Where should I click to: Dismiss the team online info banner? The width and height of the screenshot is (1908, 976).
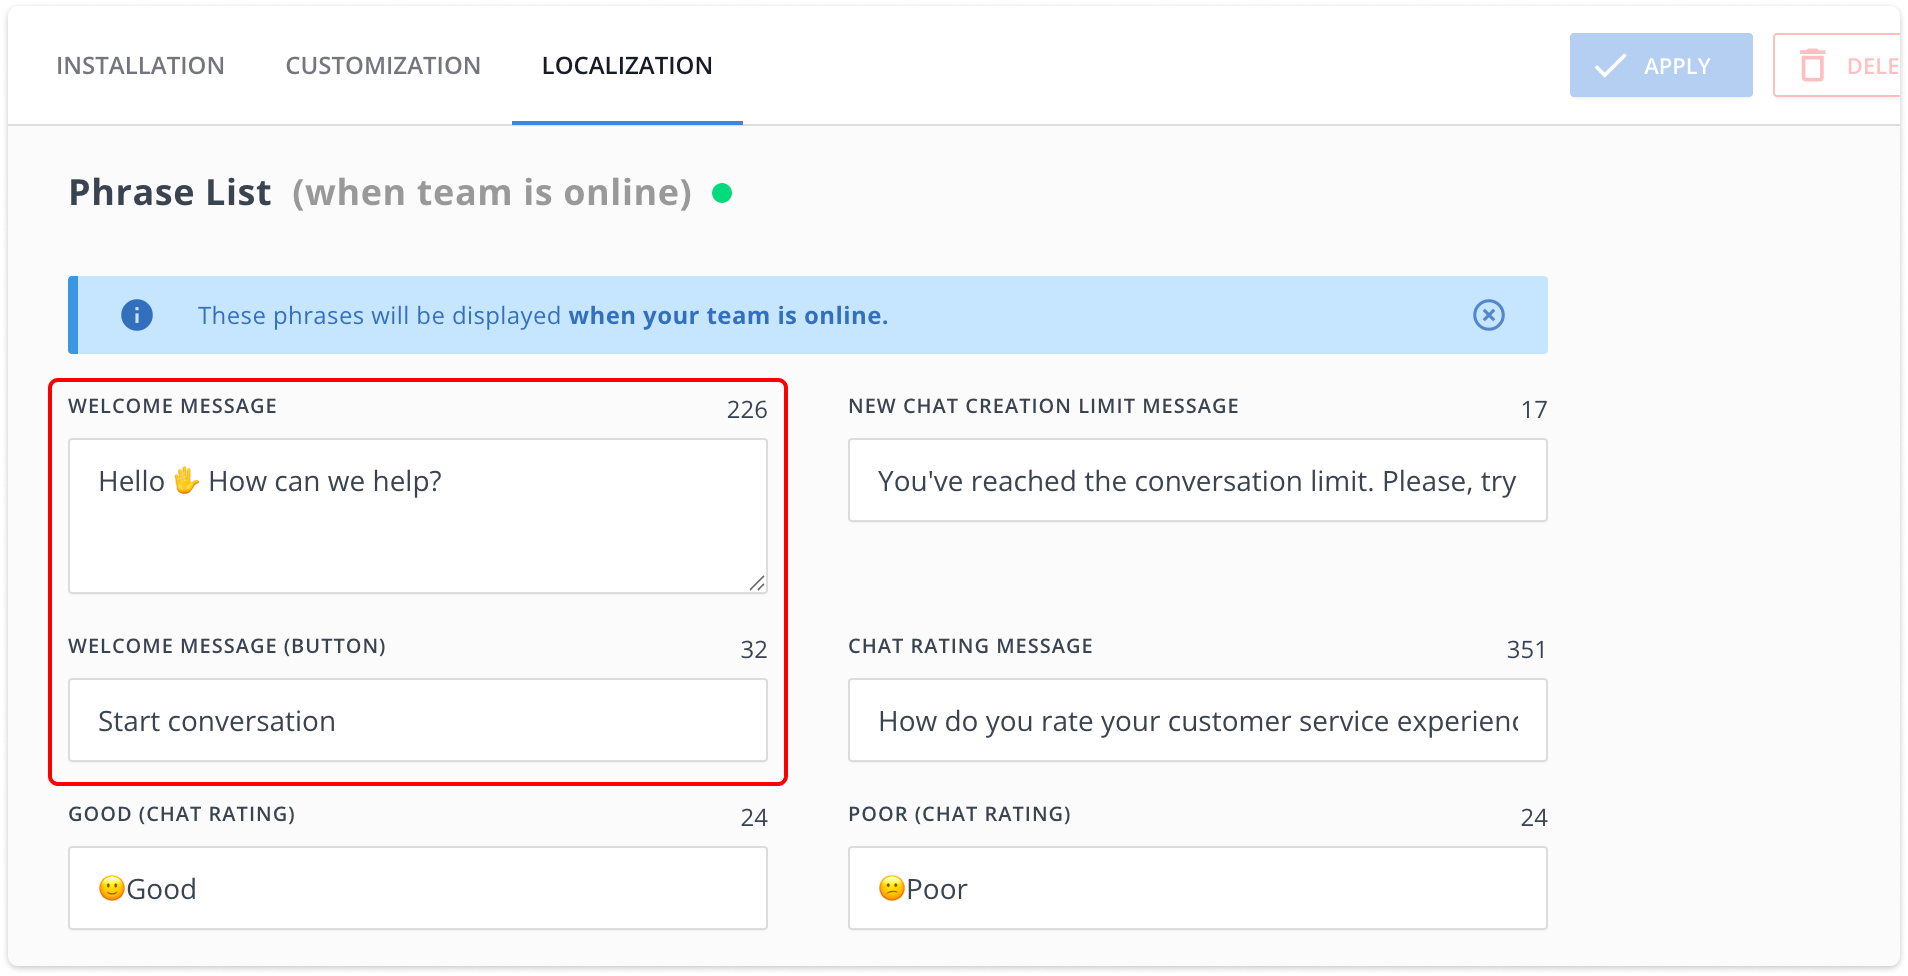[1489, 315]
